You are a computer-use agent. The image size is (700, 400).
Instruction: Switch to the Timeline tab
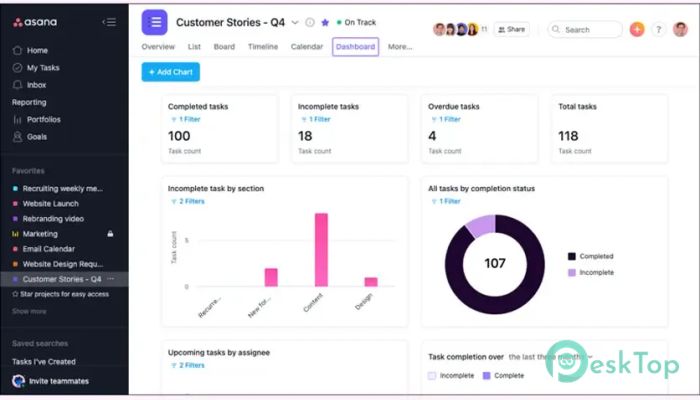tap(263, 46)
